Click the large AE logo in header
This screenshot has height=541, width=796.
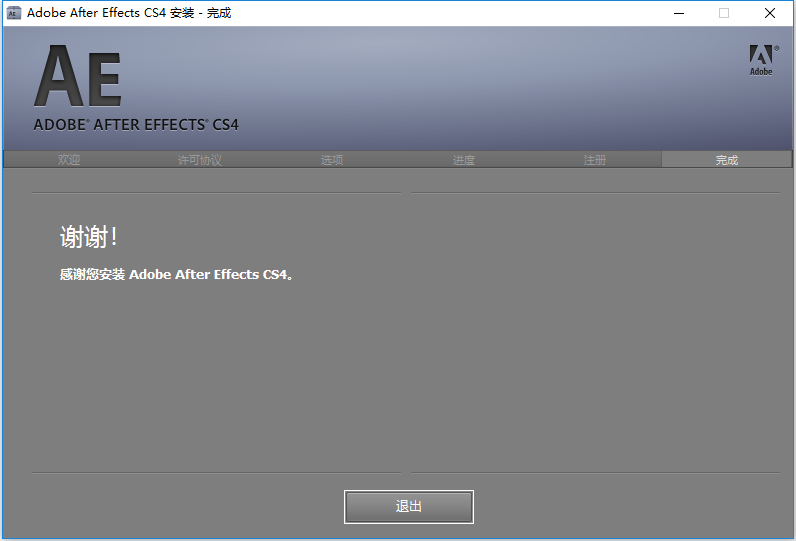point(78,76)
